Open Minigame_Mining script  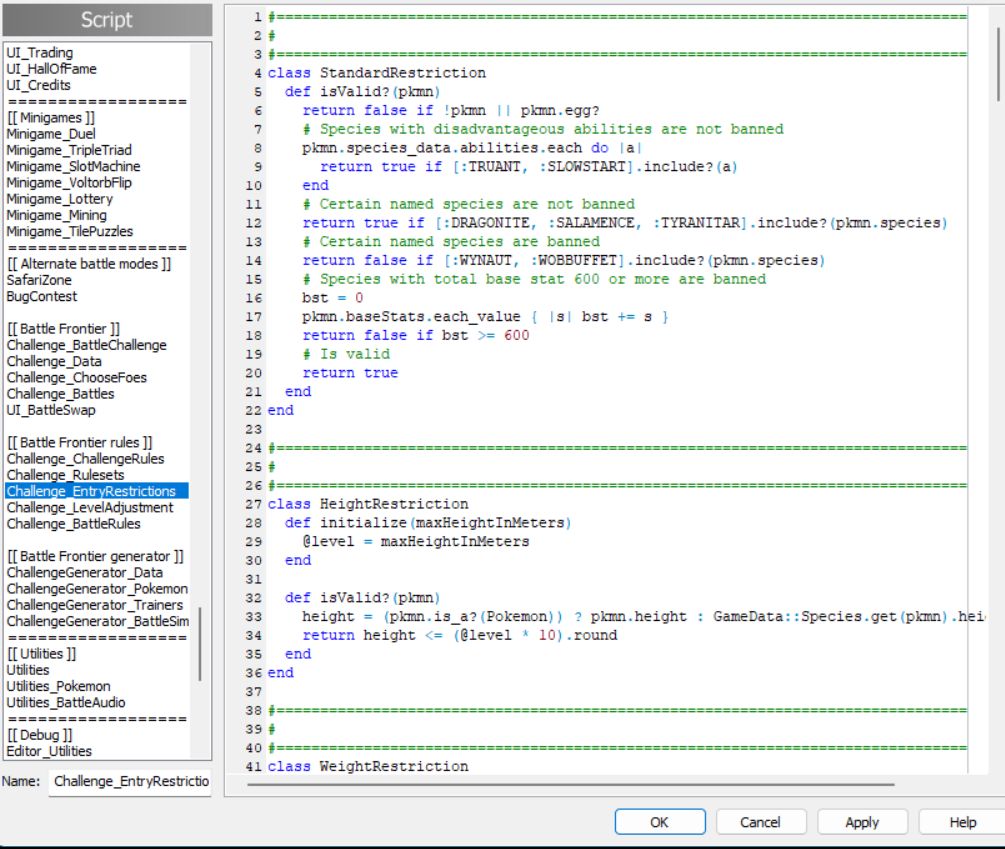click(56, 215)
